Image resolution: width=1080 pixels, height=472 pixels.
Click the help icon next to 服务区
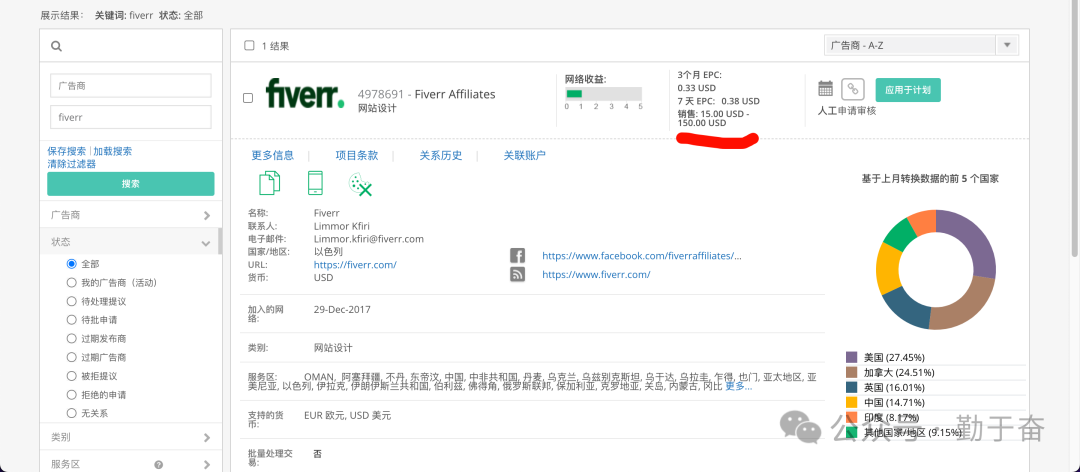pyautogui.click(x=158, y=464)
